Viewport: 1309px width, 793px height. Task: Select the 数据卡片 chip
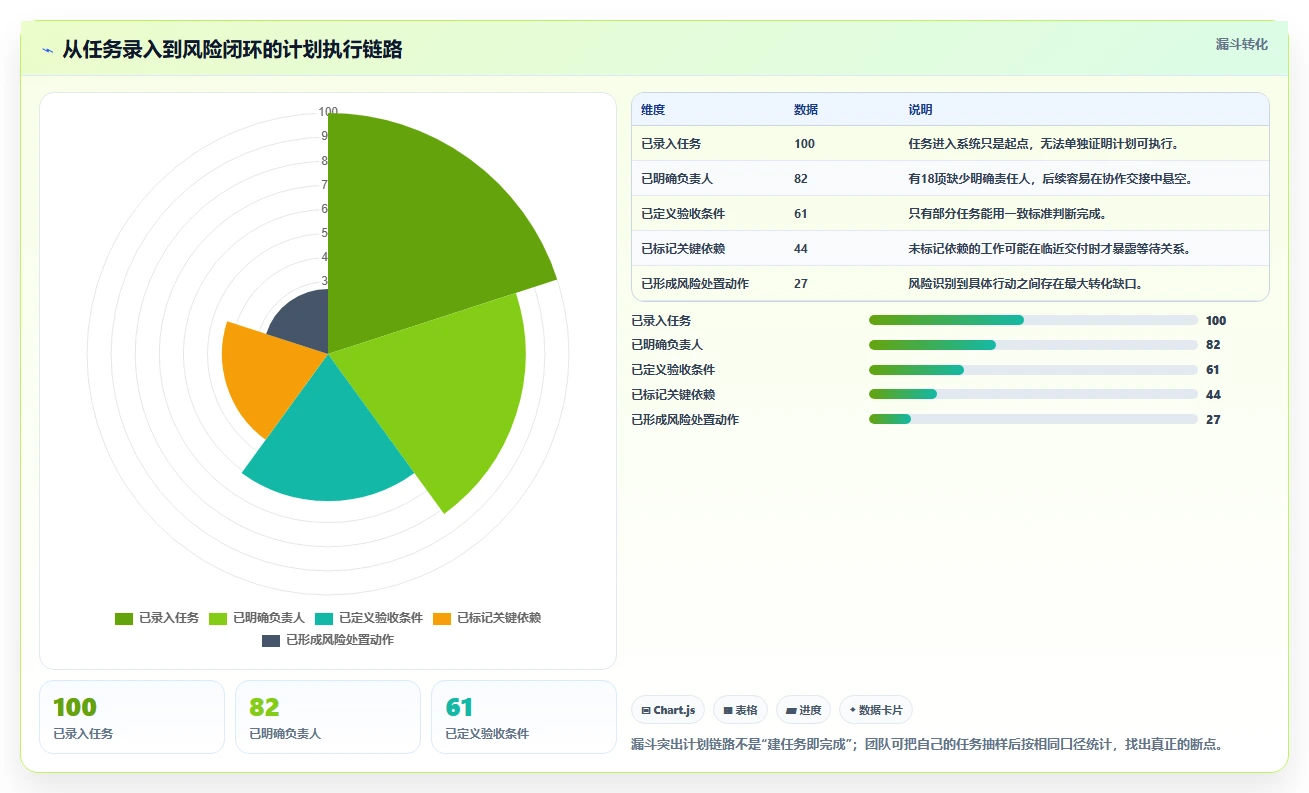(x=875, y=710)
